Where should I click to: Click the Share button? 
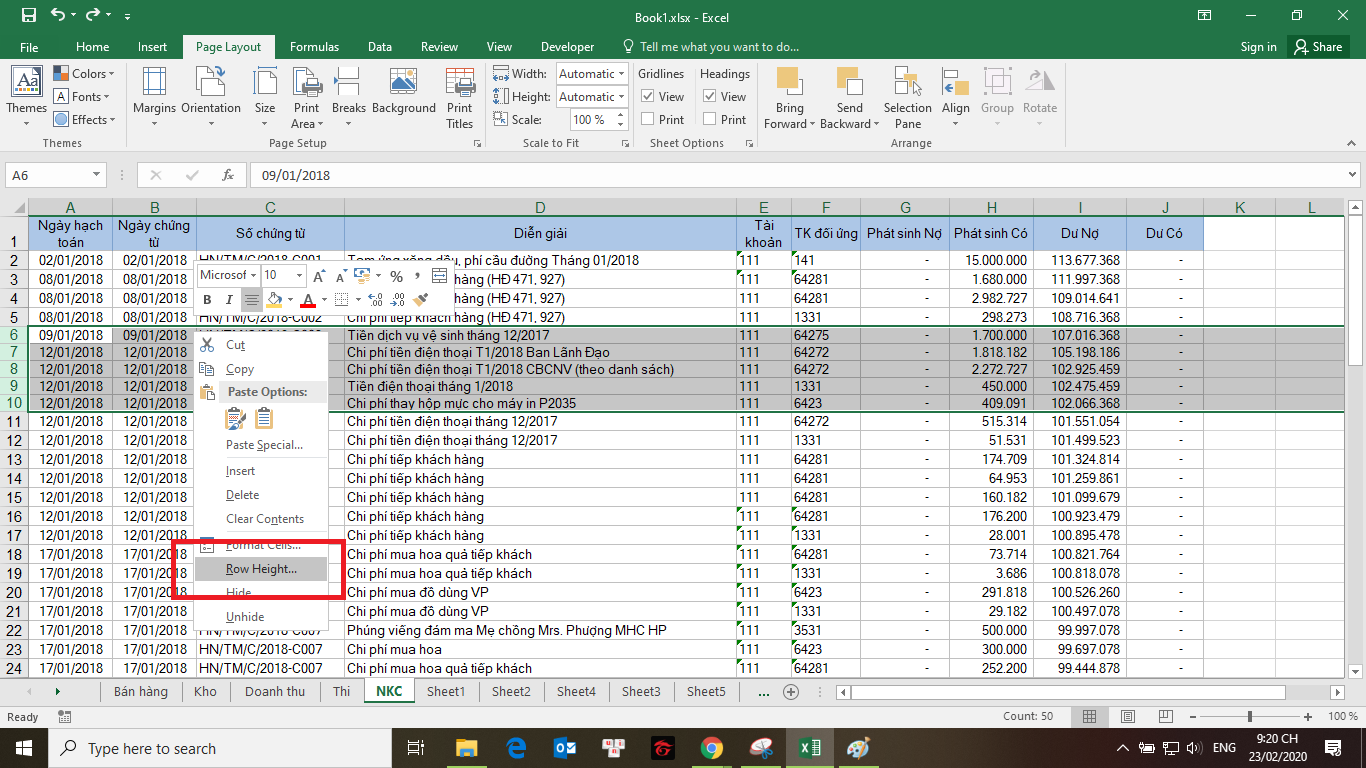point(1317,47)
